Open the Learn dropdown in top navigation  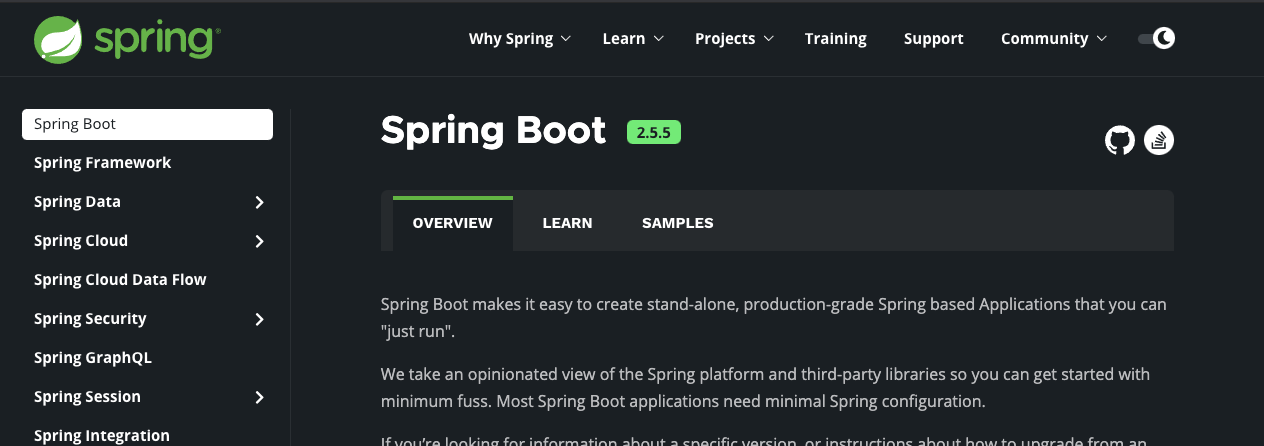[633, 39]
